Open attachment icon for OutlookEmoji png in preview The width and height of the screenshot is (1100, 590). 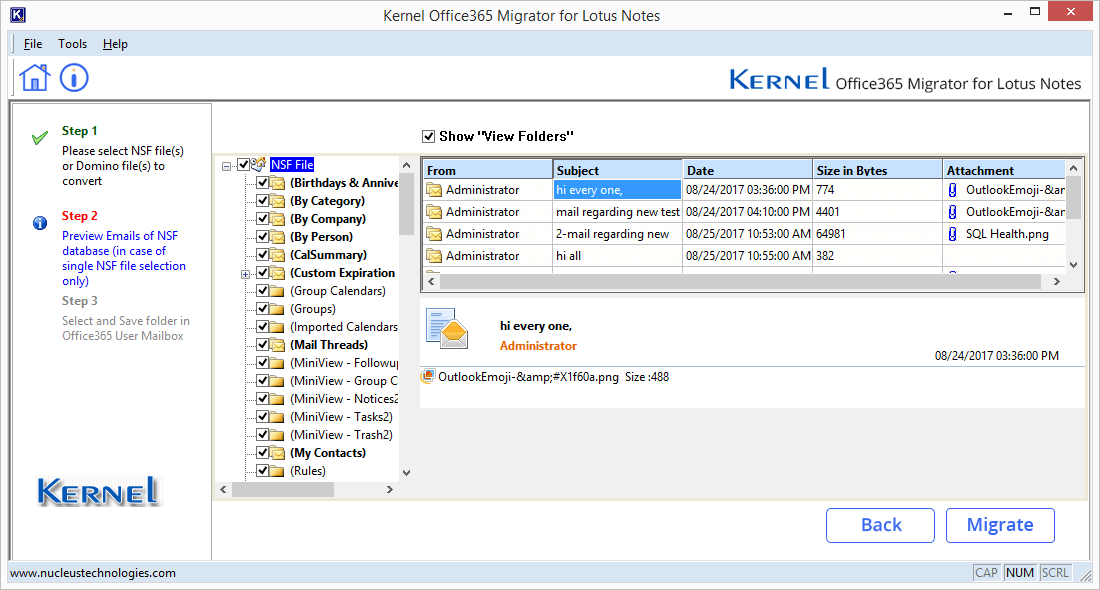click(428, 377)
